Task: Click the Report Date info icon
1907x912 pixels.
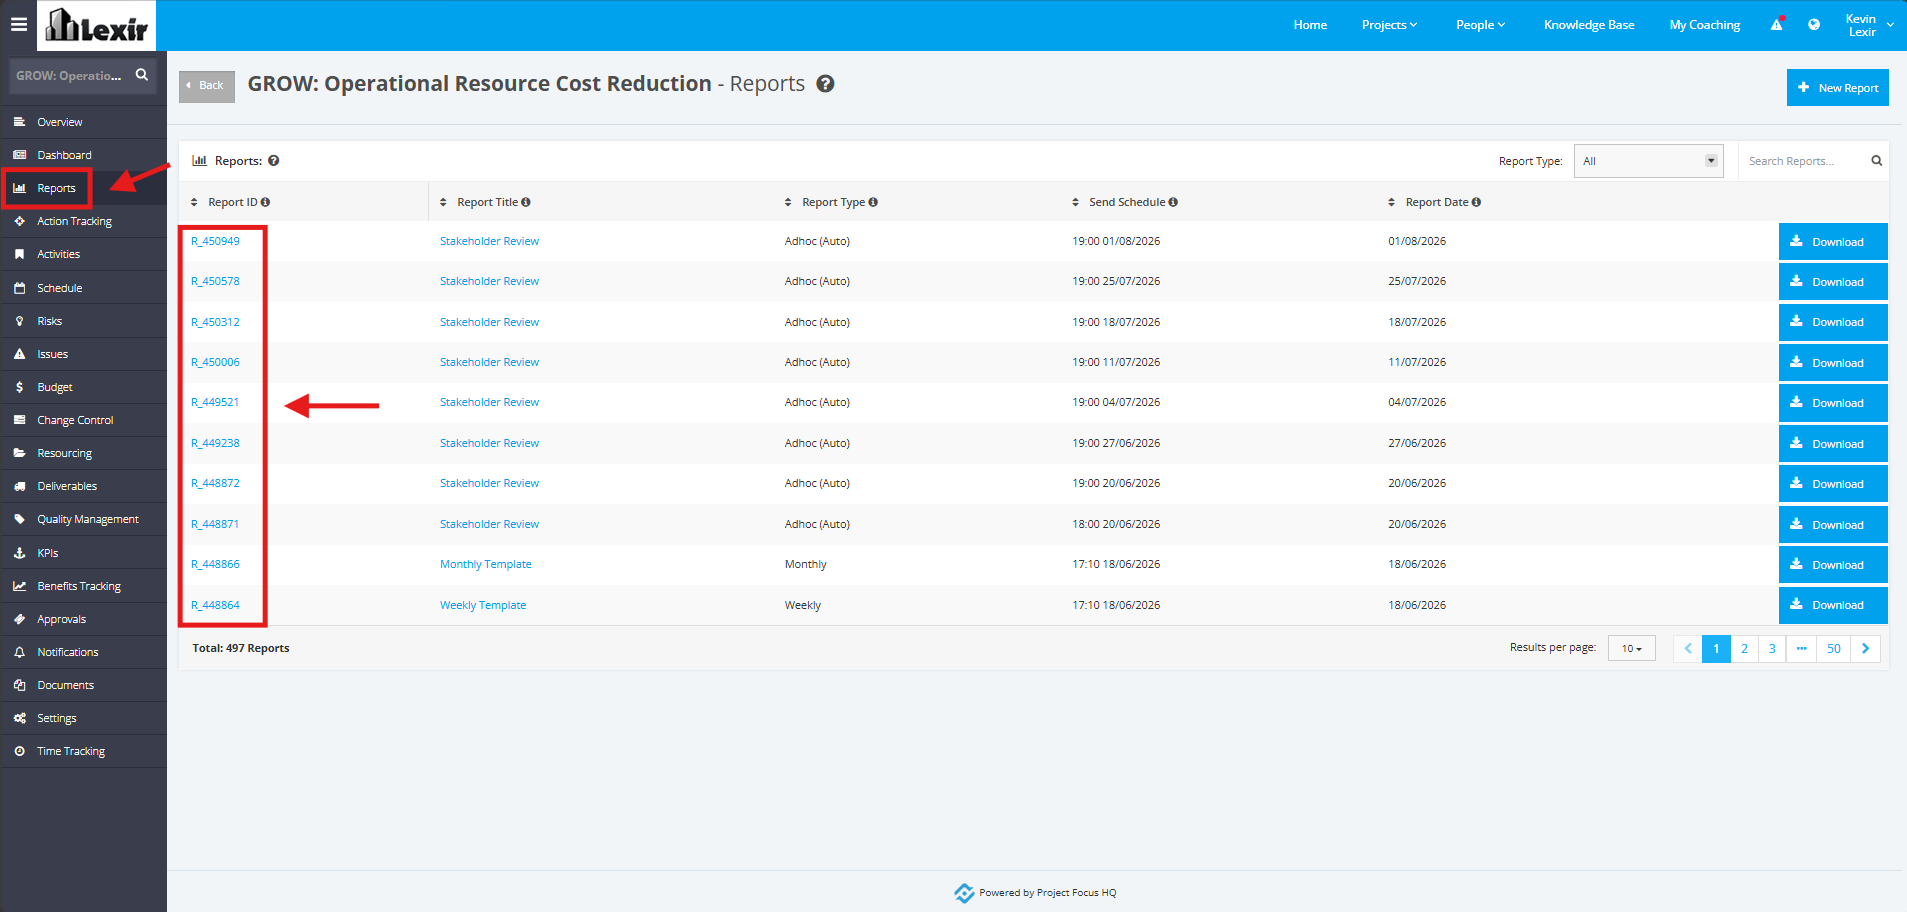Action: pos(1476,202)
